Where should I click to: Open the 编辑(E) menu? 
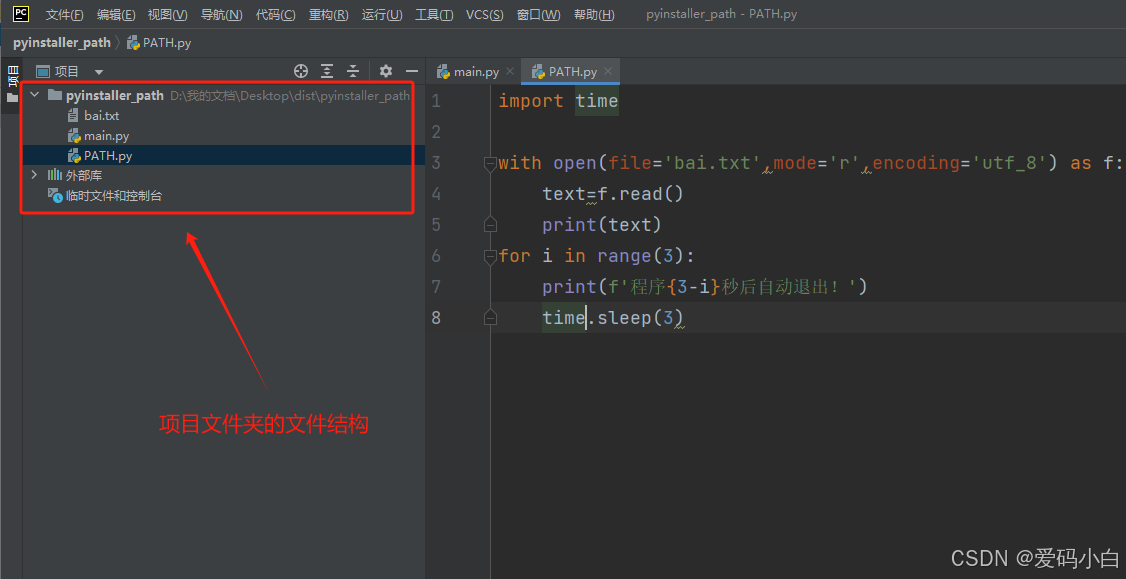(x=116, y=14)
